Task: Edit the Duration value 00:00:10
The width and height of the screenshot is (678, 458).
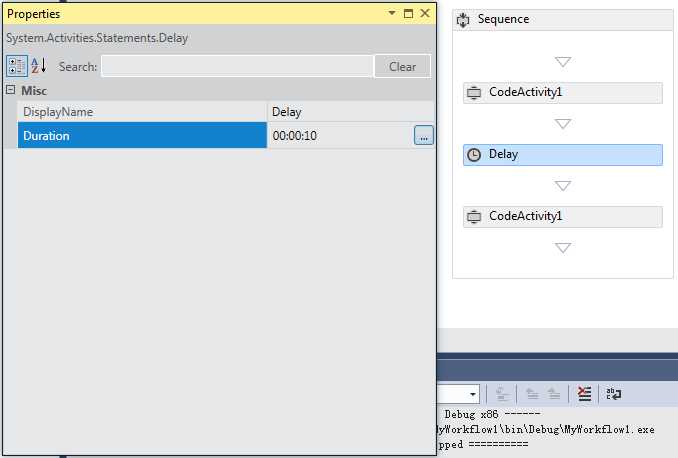Action: (340, 135)
